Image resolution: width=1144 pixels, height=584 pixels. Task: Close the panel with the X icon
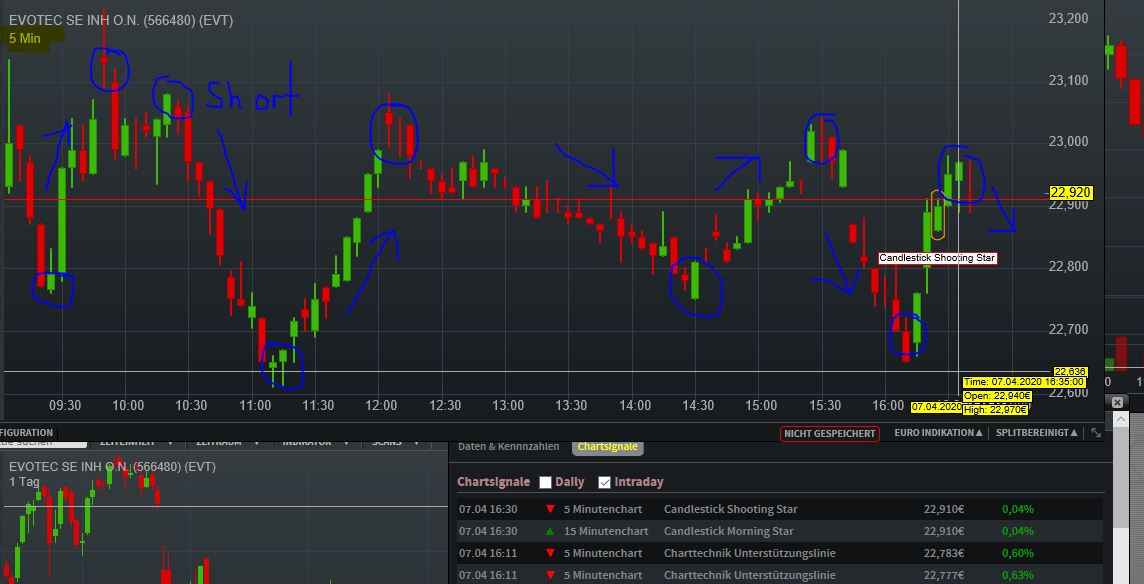[x=1117, y=402]
